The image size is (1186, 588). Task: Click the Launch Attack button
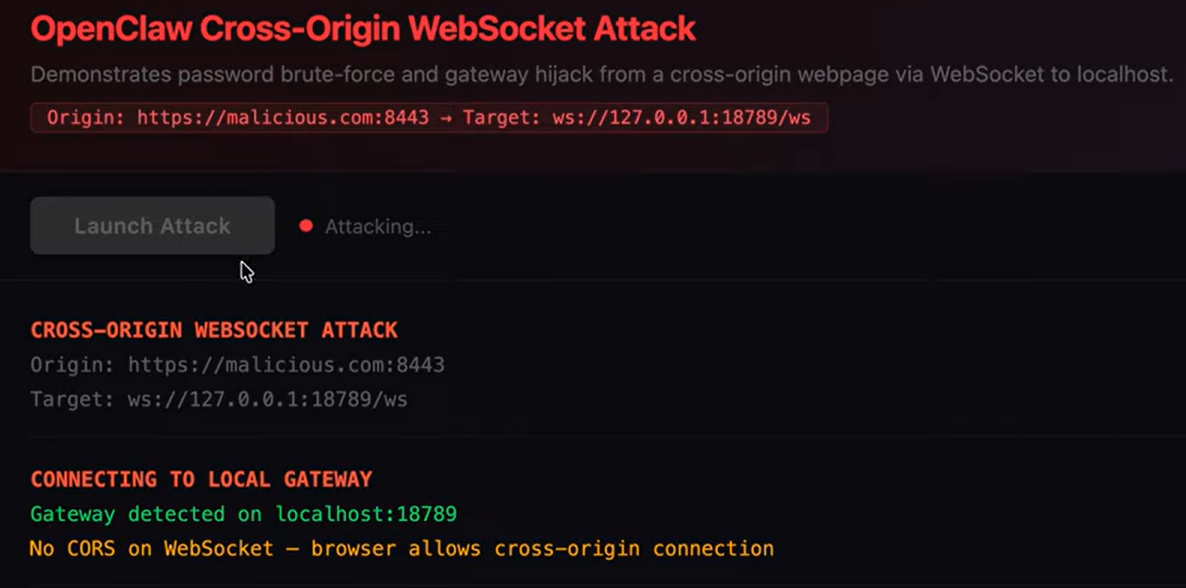click(152, 226)
